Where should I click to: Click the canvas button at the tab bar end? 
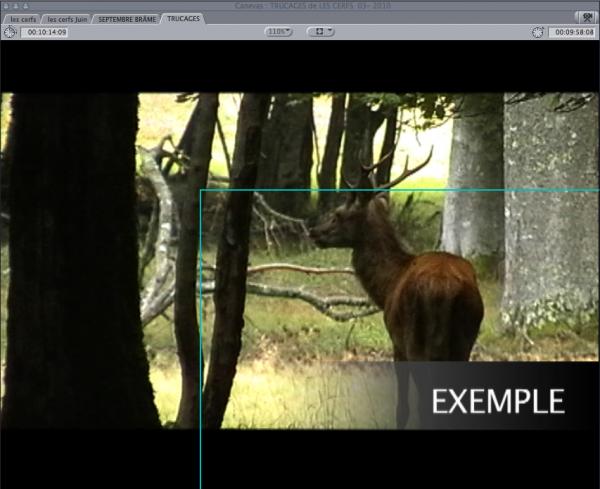pos(586,18)
